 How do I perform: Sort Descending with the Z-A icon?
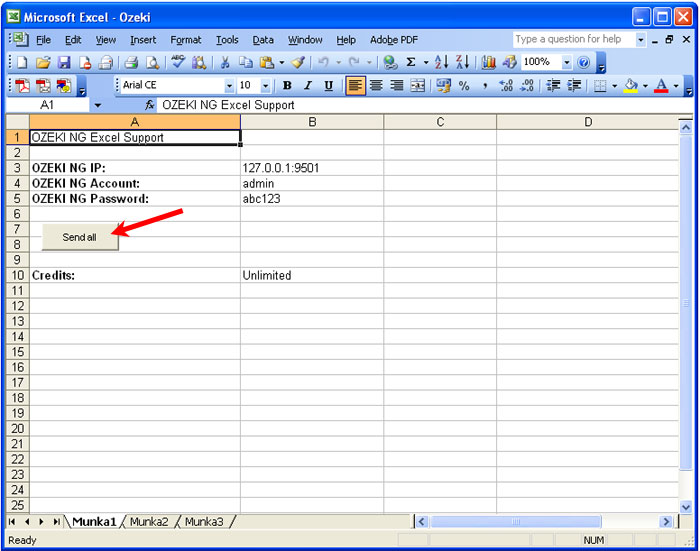pos(462,63)
